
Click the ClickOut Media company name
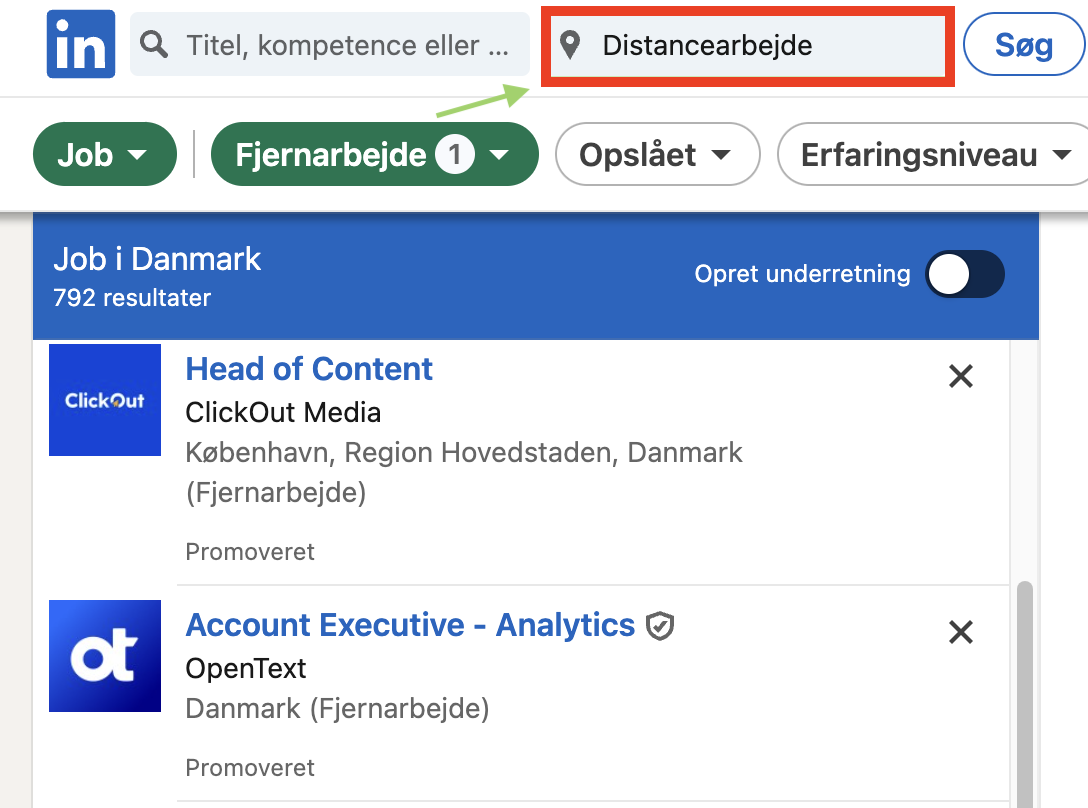click(283, 412)
